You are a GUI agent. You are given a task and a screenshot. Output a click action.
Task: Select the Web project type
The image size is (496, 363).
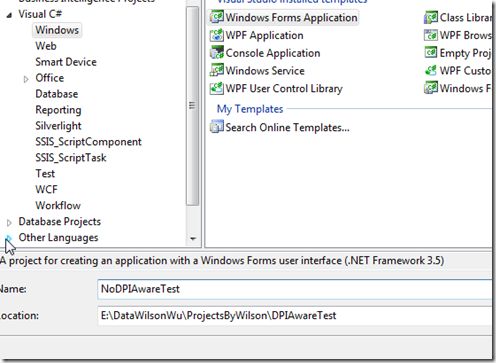46,46
